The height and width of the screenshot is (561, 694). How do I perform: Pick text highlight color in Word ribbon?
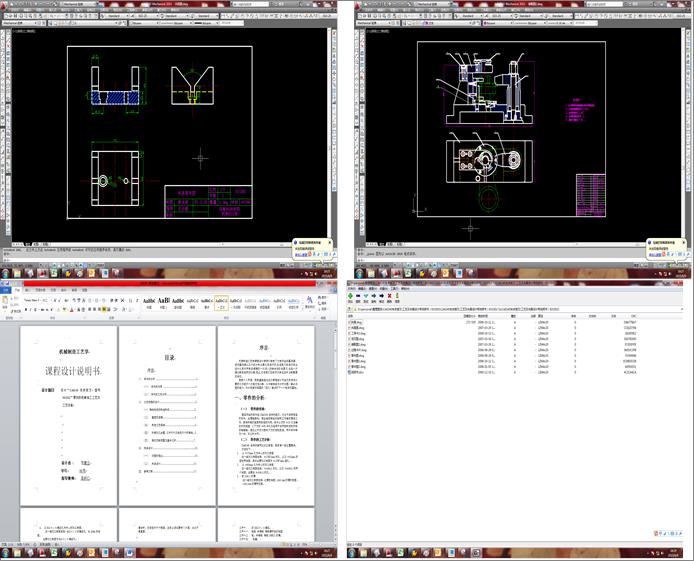point(66,310)
